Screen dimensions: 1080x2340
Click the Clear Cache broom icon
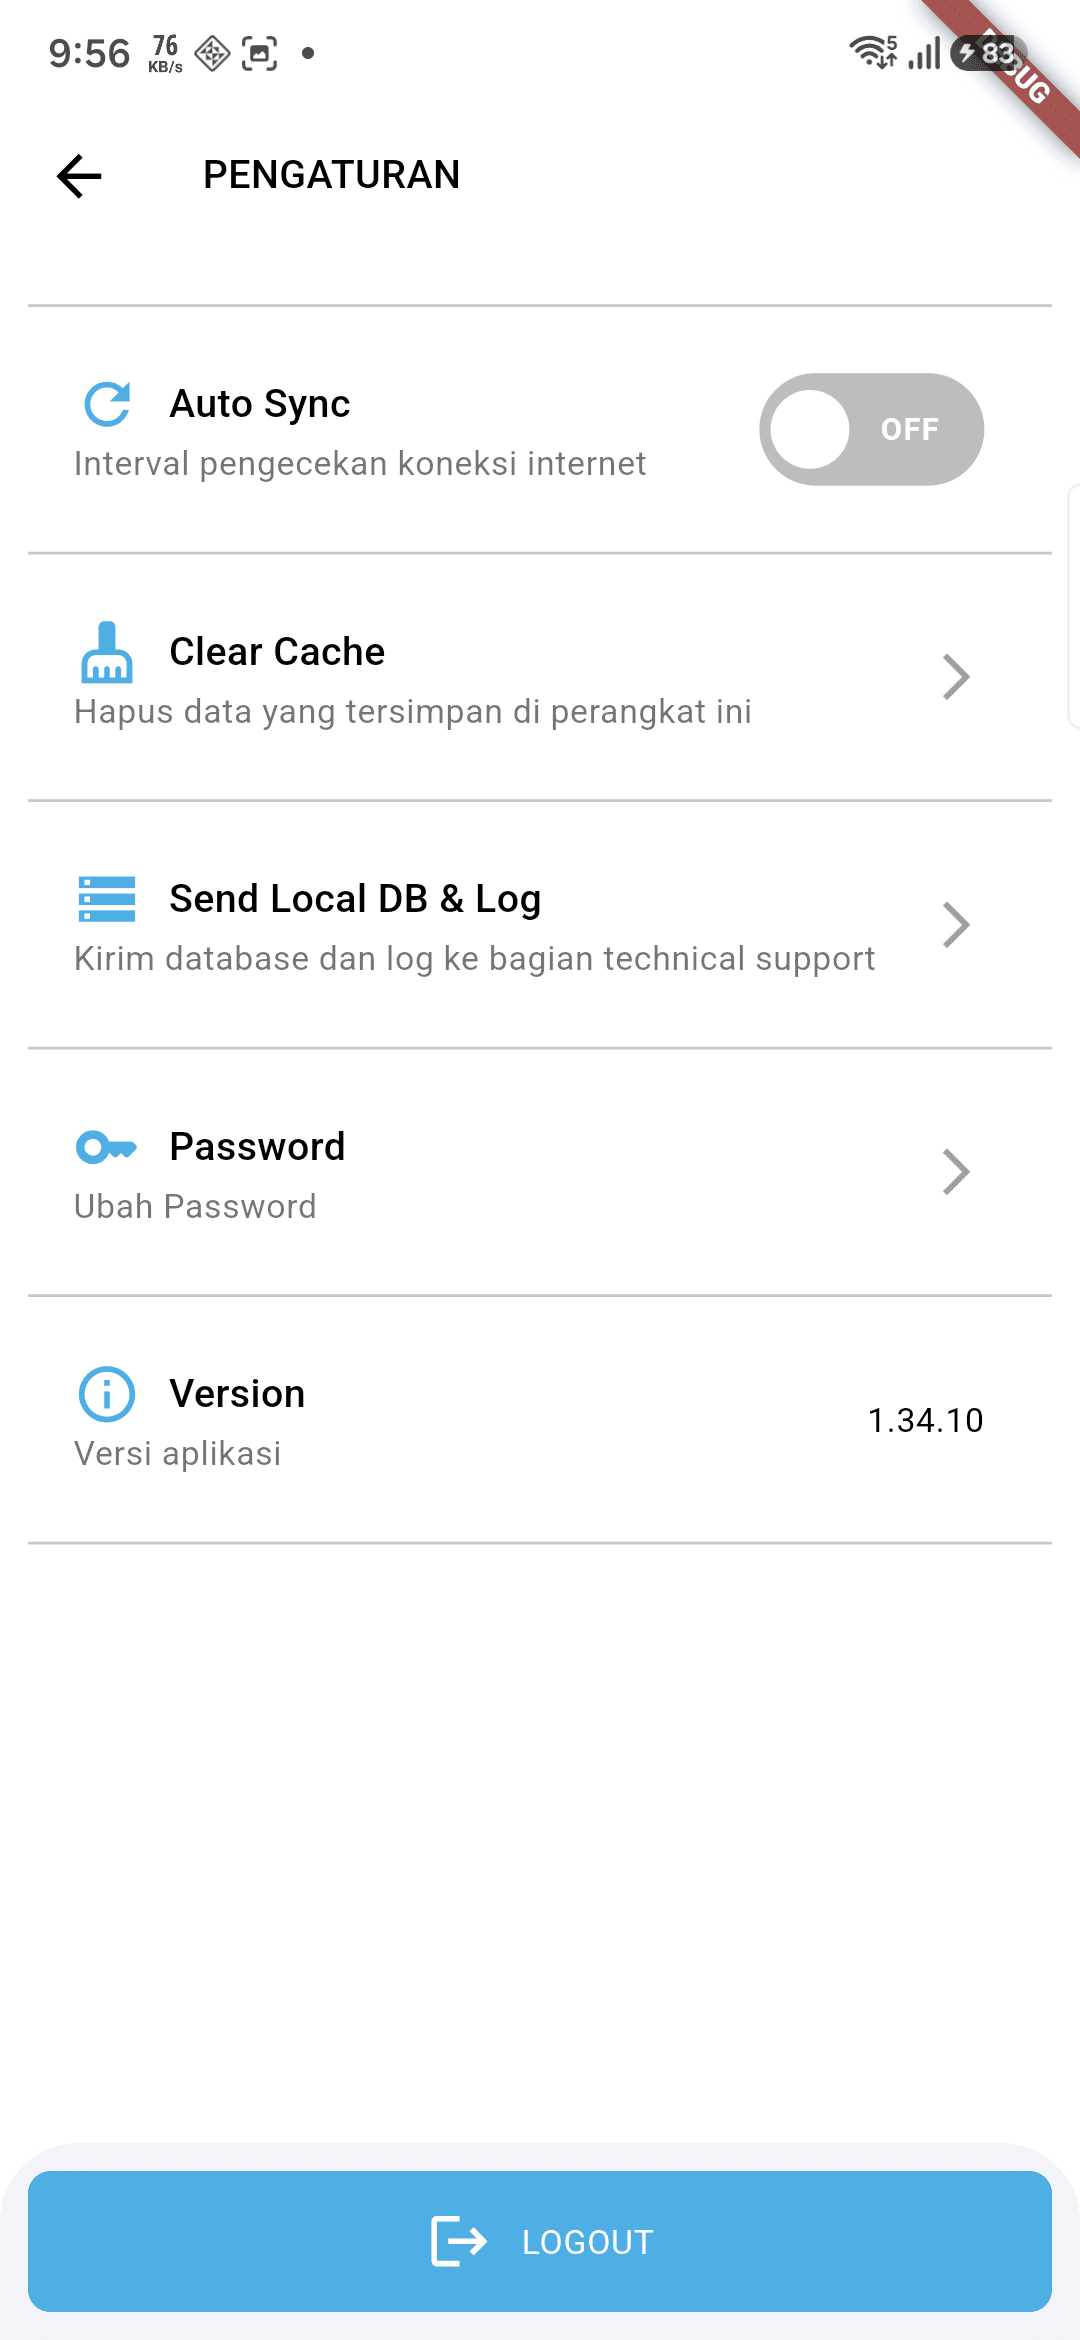[107, 652]
